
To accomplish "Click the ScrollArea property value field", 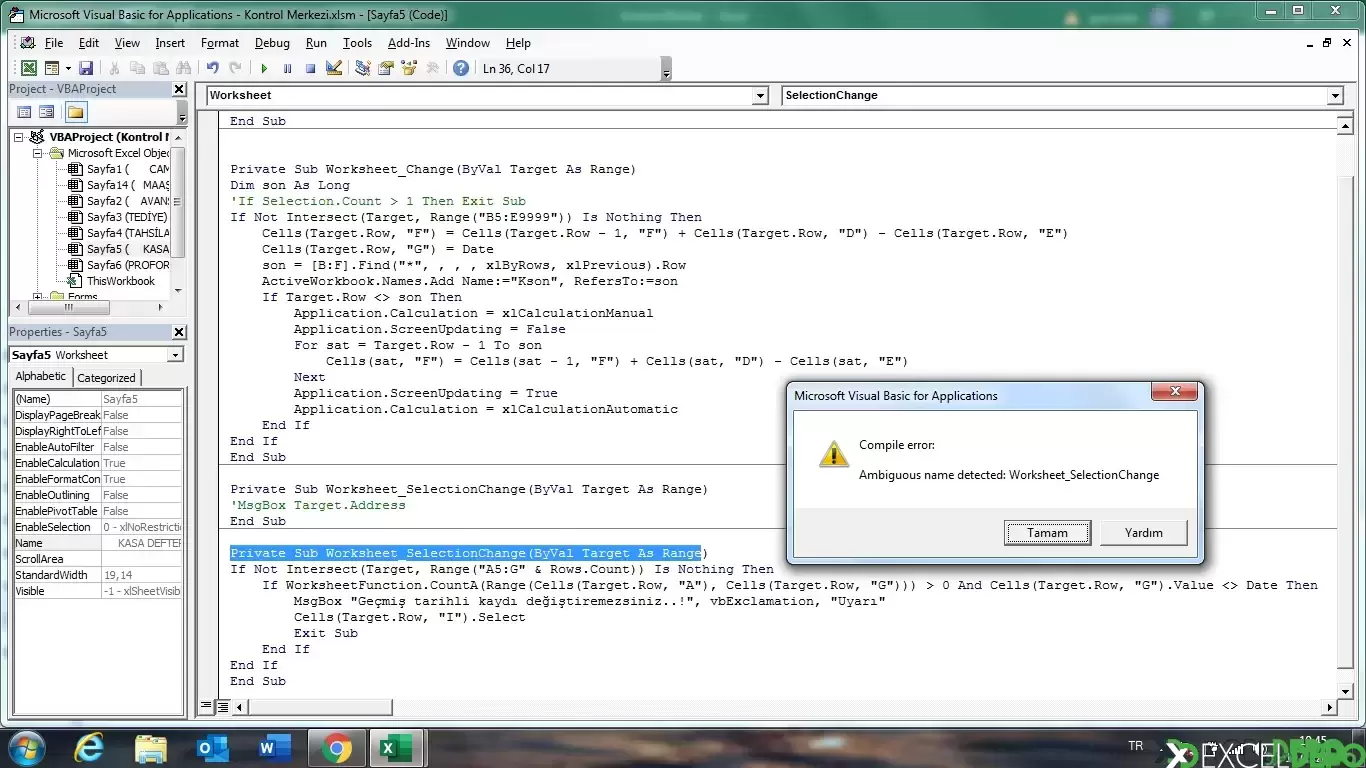I will [142, 559].
